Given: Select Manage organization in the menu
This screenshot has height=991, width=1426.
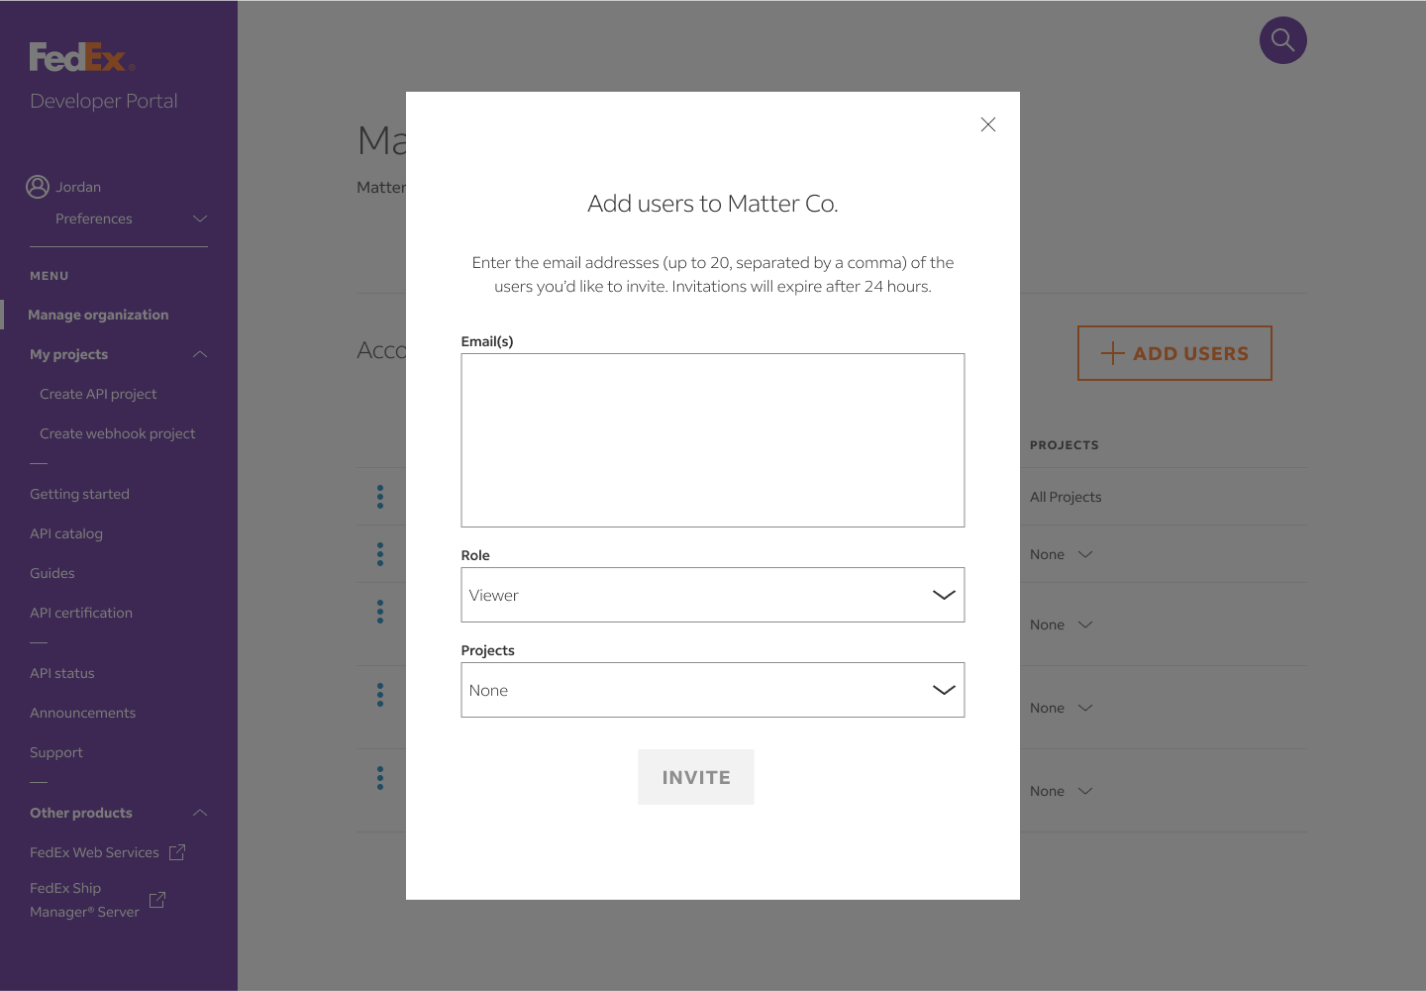Looking at the screenshot, I should click(x=98, y=315).
